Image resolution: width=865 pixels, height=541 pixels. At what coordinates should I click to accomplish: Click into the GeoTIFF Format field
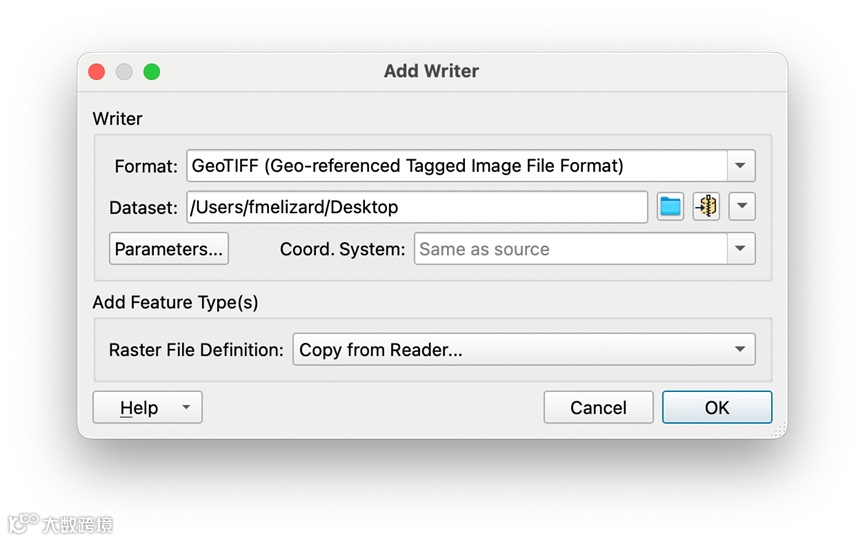456,166
